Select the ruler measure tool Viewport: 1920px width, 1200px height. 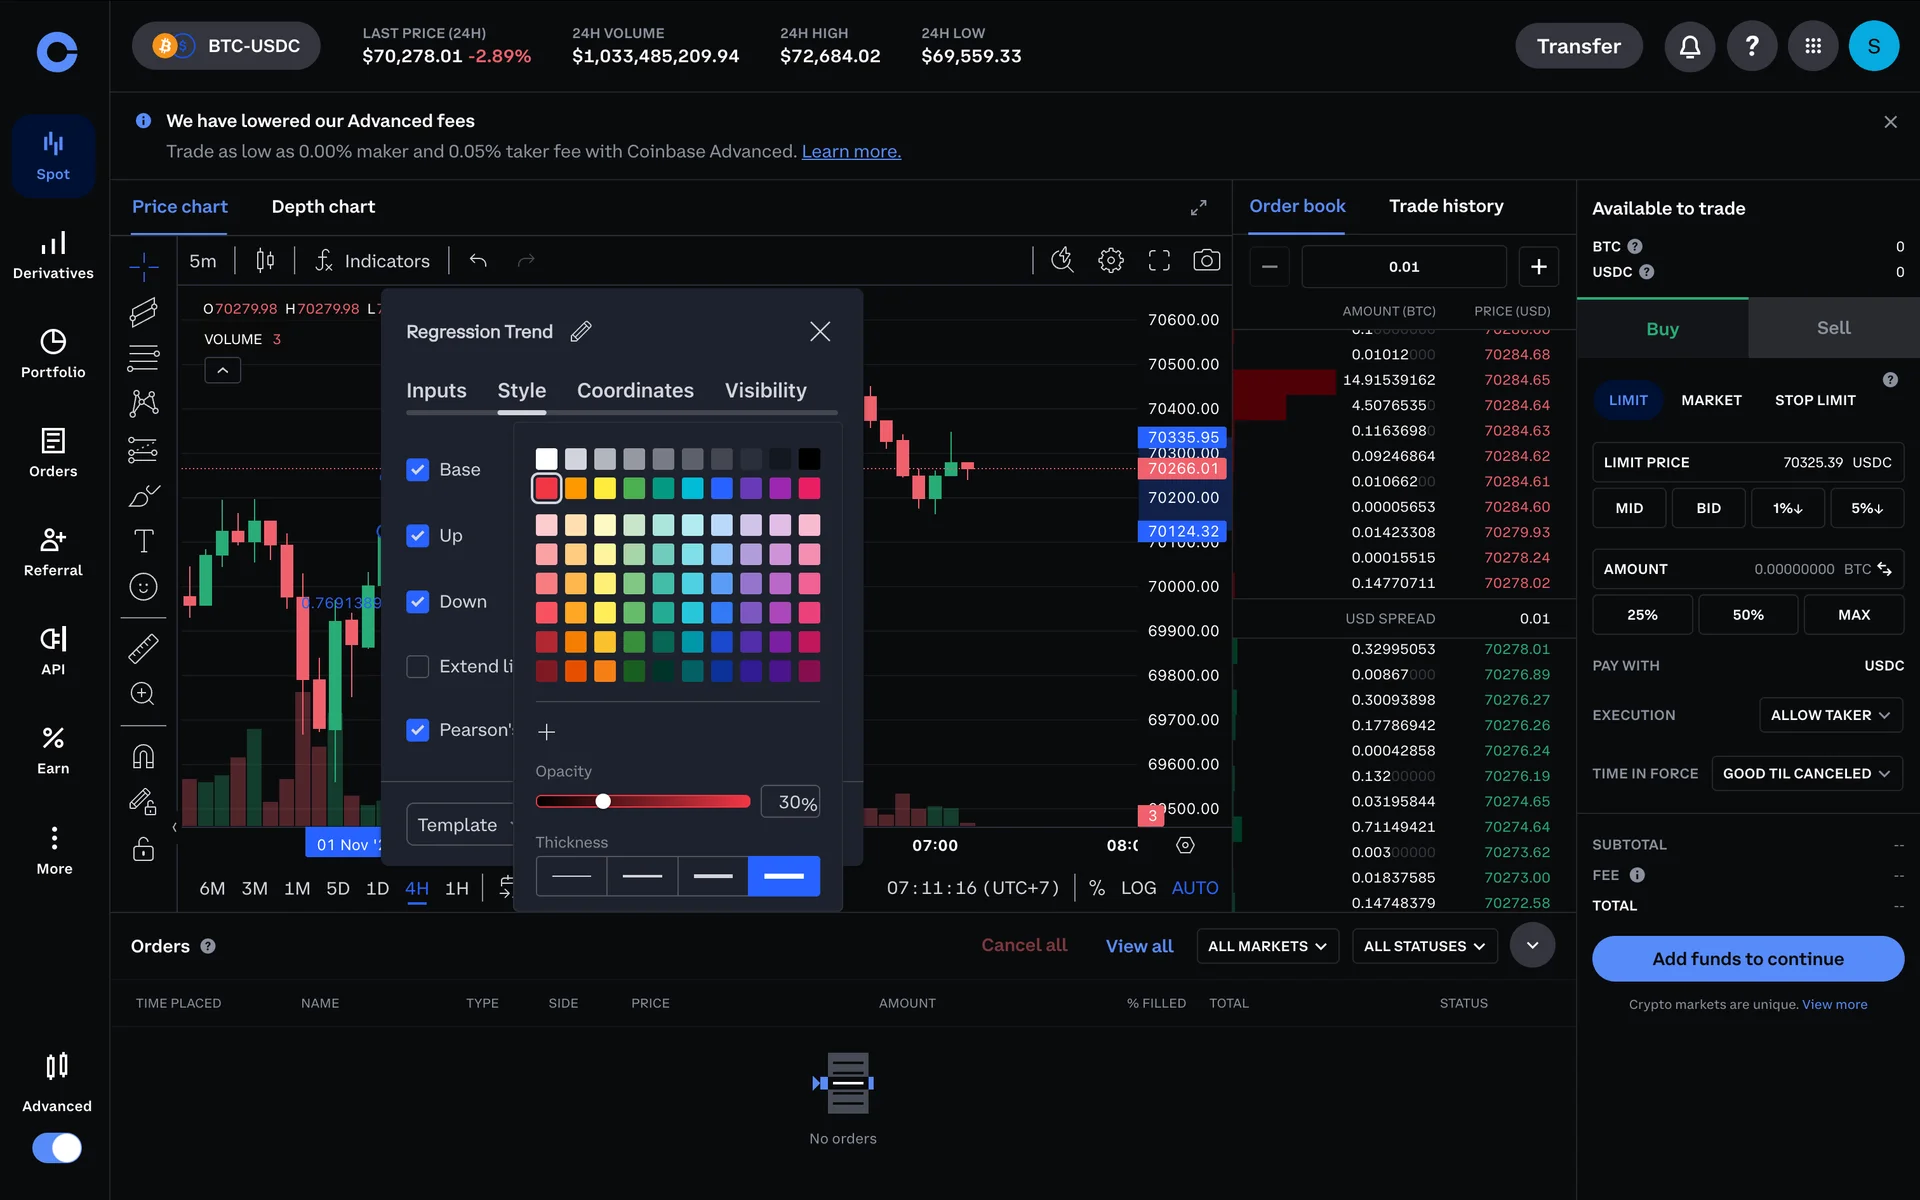tap(143, 649)
